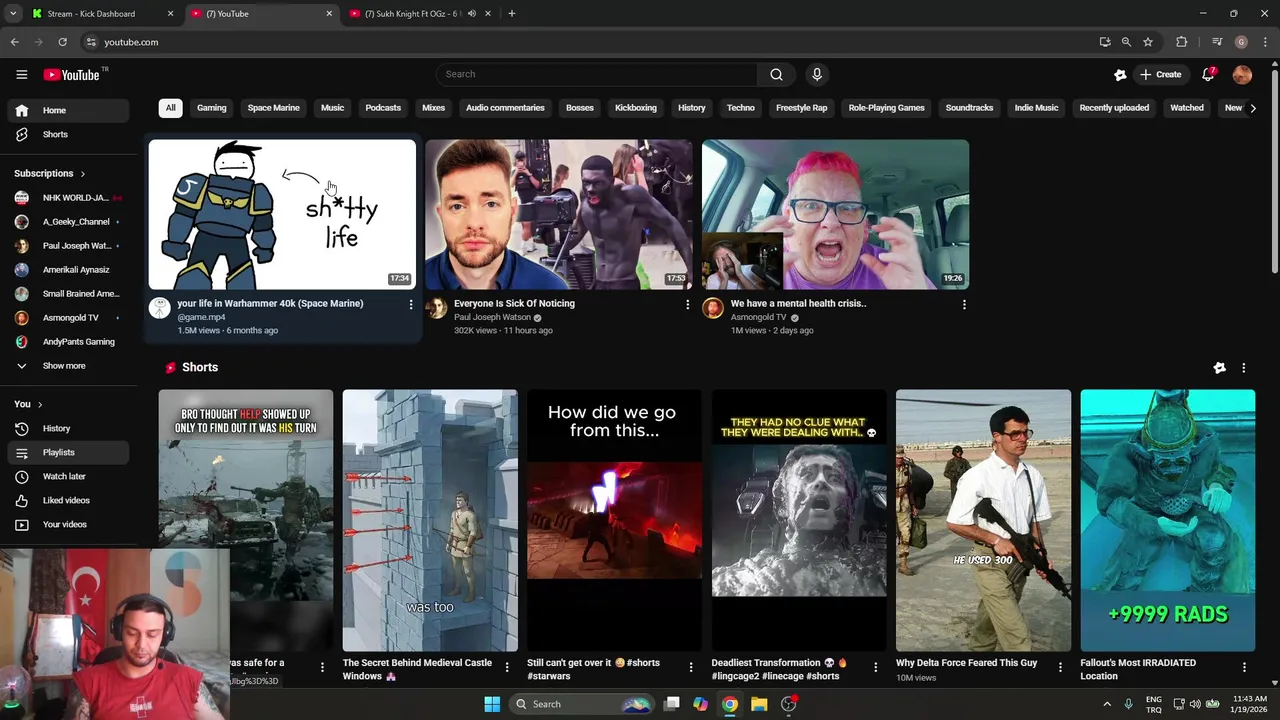Open options for Delta Force short
This screenshot has width=1280, height=720.
click(x=1060, y=667)
